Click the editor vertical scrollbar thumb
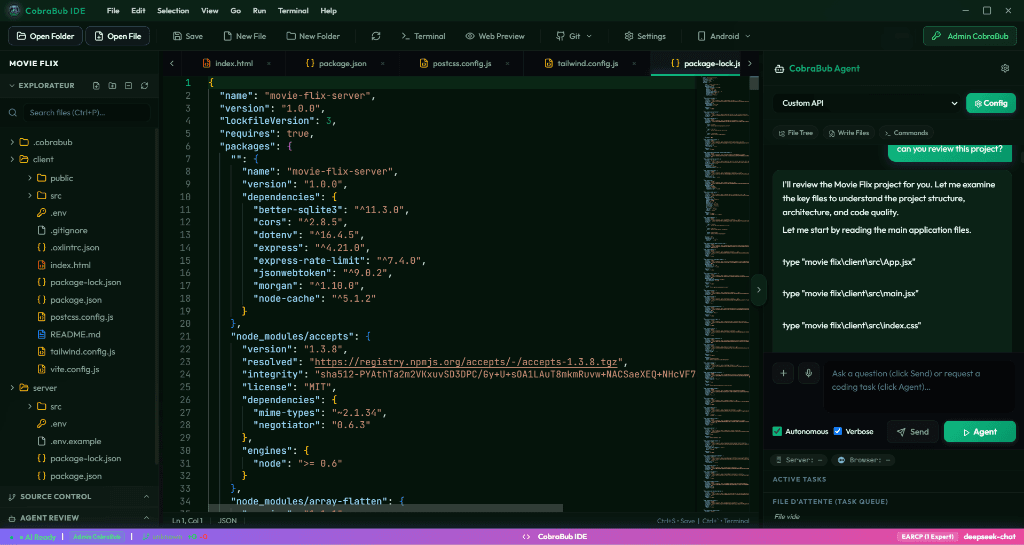 click(x=754, y=83)
